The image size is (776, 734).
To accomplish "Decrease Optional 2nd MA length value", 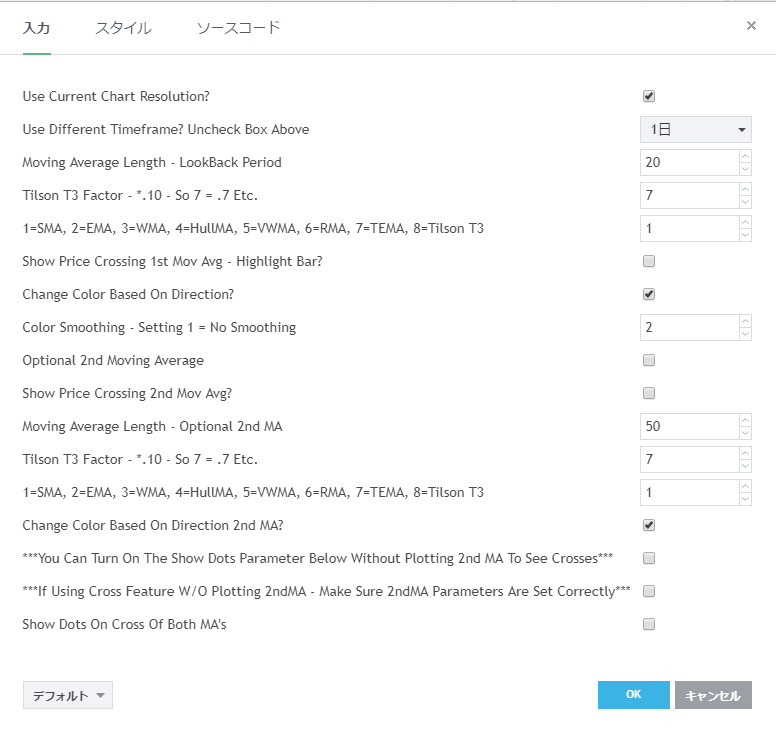I will [x=744, y=433].
